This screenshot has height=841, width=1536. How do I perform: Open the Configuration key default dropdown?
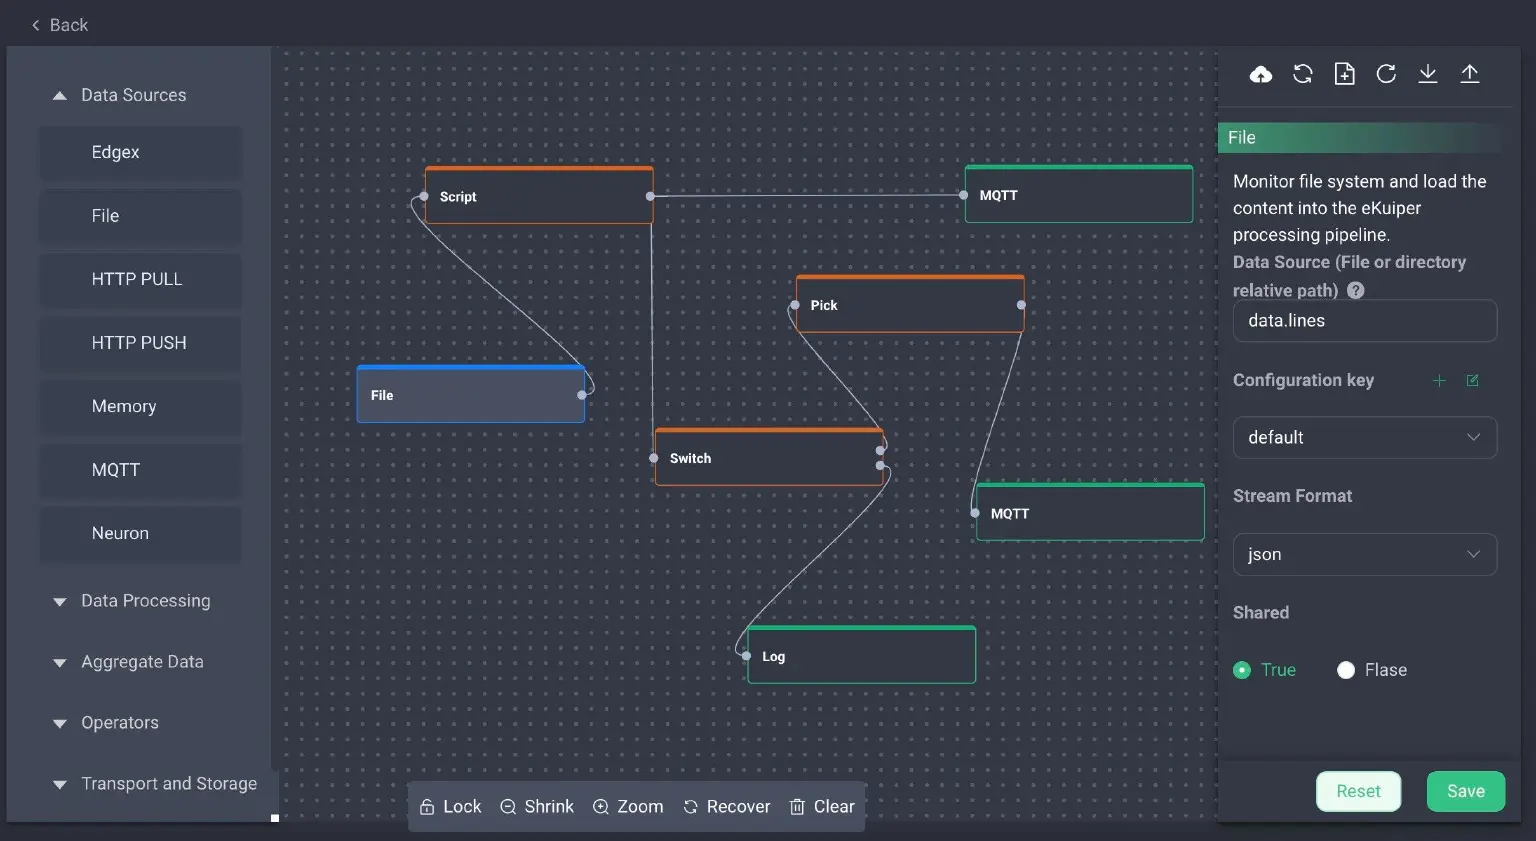tap(1365, 437)
